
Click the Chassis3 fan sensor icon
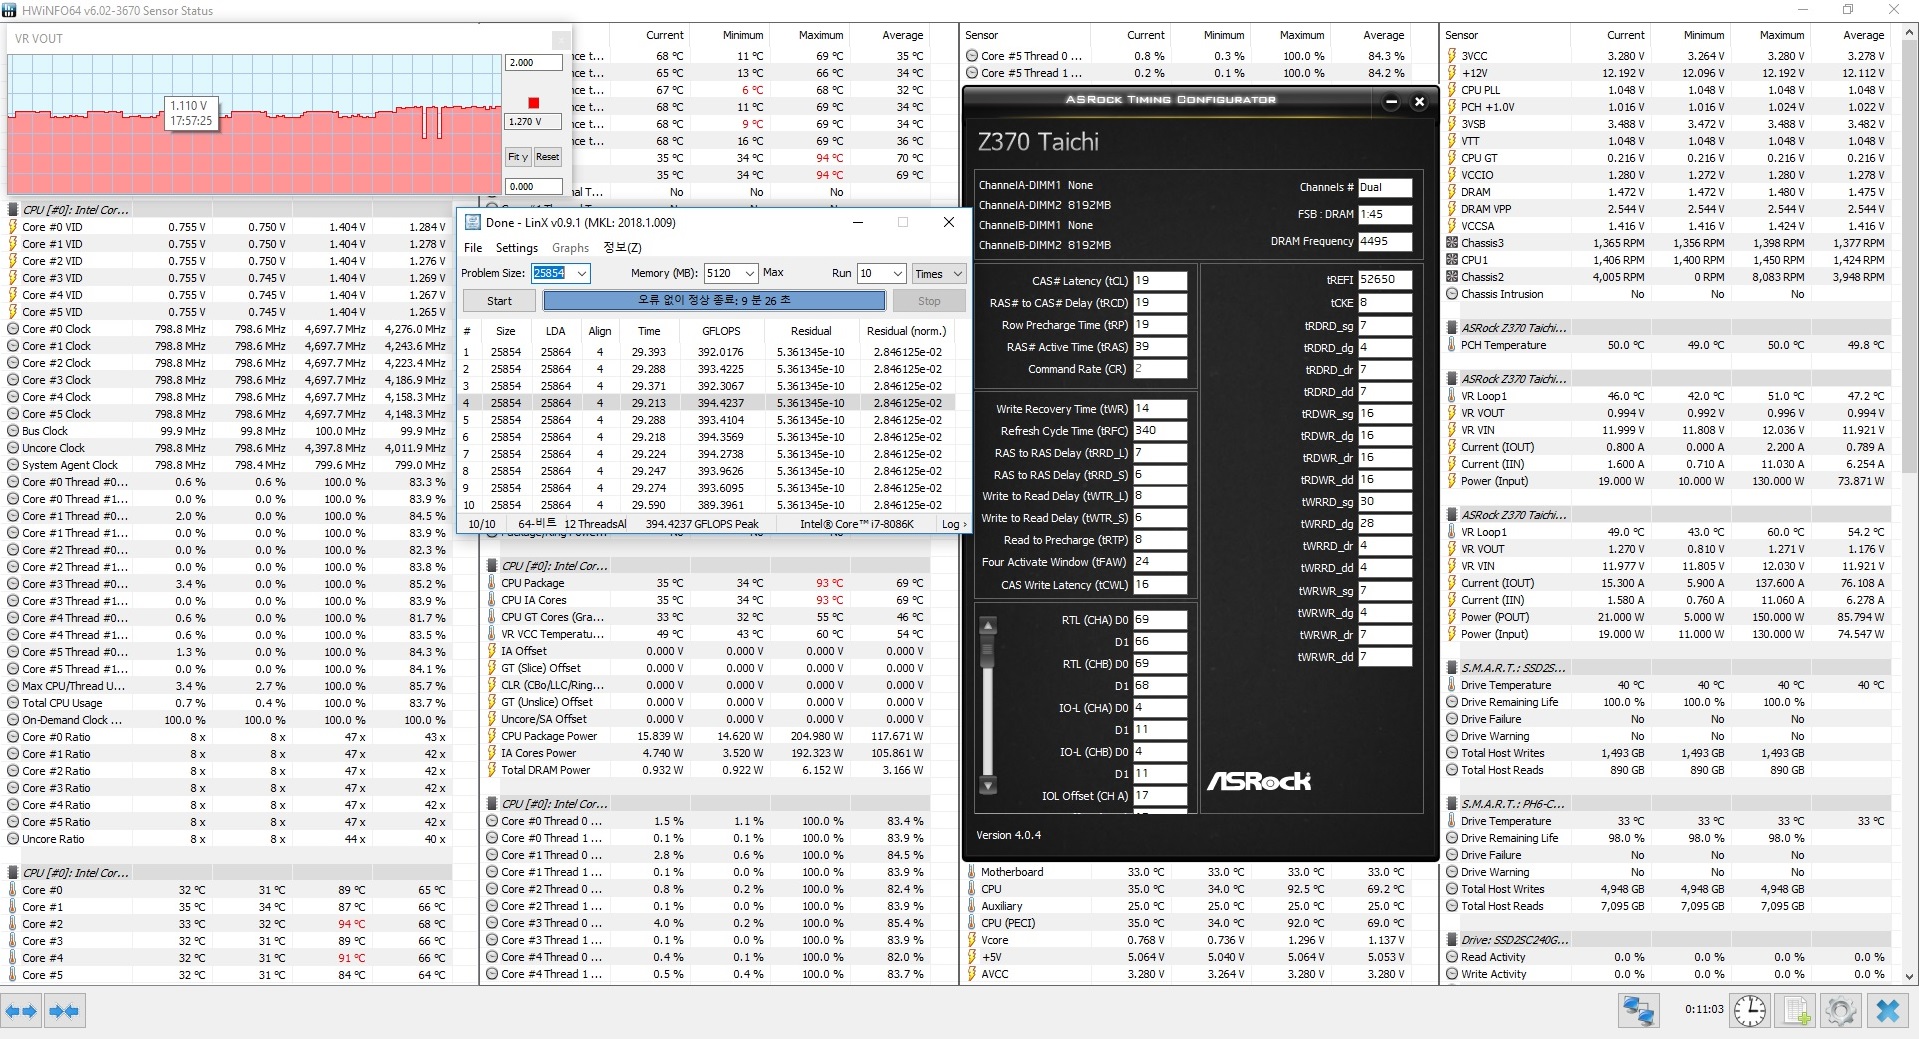tap(1452, 243)
